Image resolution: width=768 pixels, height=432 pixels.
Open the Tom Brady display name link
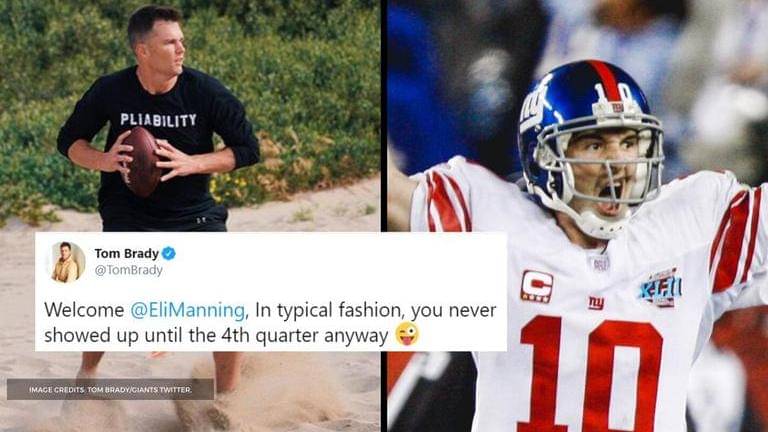pos(126,253)
